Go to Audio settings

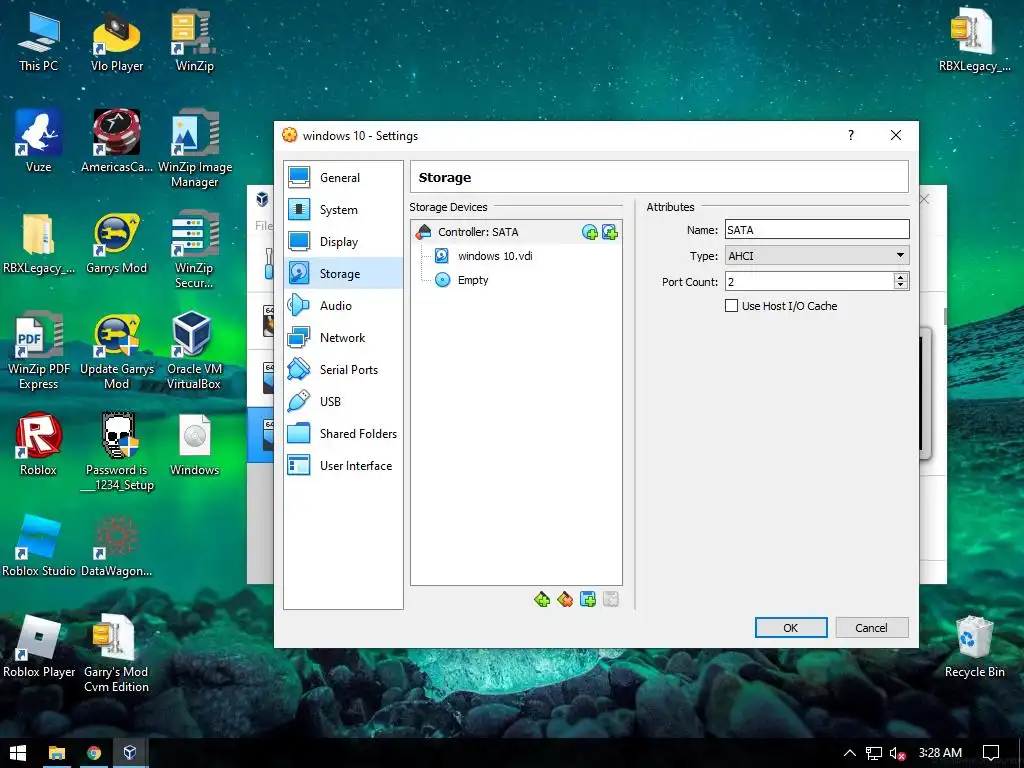coord(343,306)
